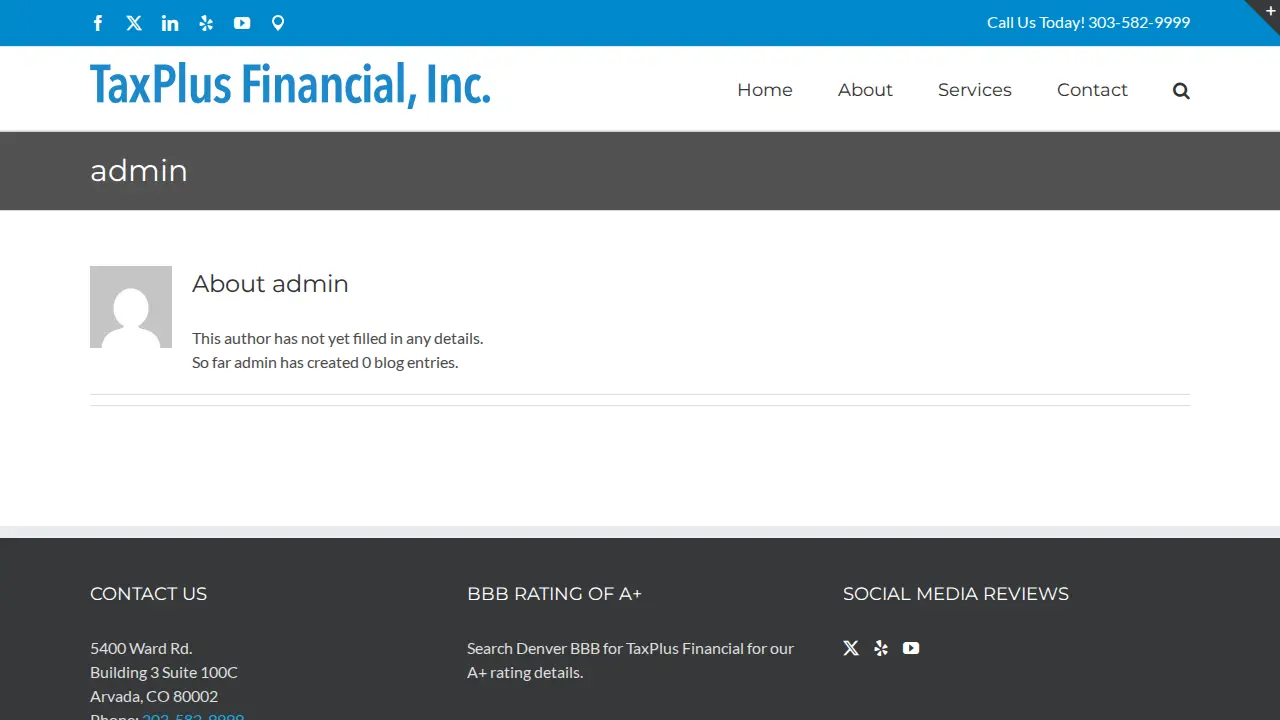This screenshot has height=720, width=1280.
Task: Expand the sliding bar plus toggle
Action: (x=1270, y=10)
